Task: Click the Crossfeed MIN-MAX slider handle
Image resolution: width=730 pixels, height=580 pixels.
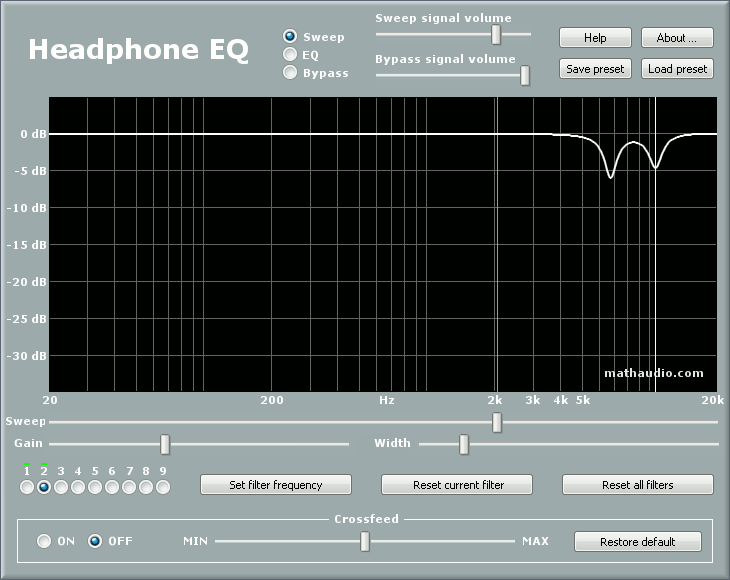Action: tap(365, 541)
